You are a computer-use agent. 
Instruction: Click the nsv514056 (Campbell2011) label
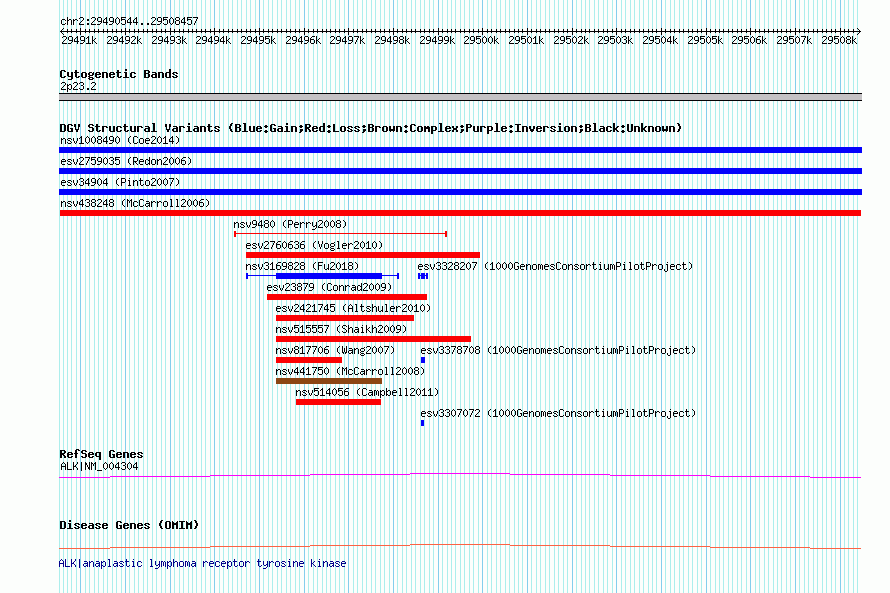pyautogui.click(x=367, y=392)
